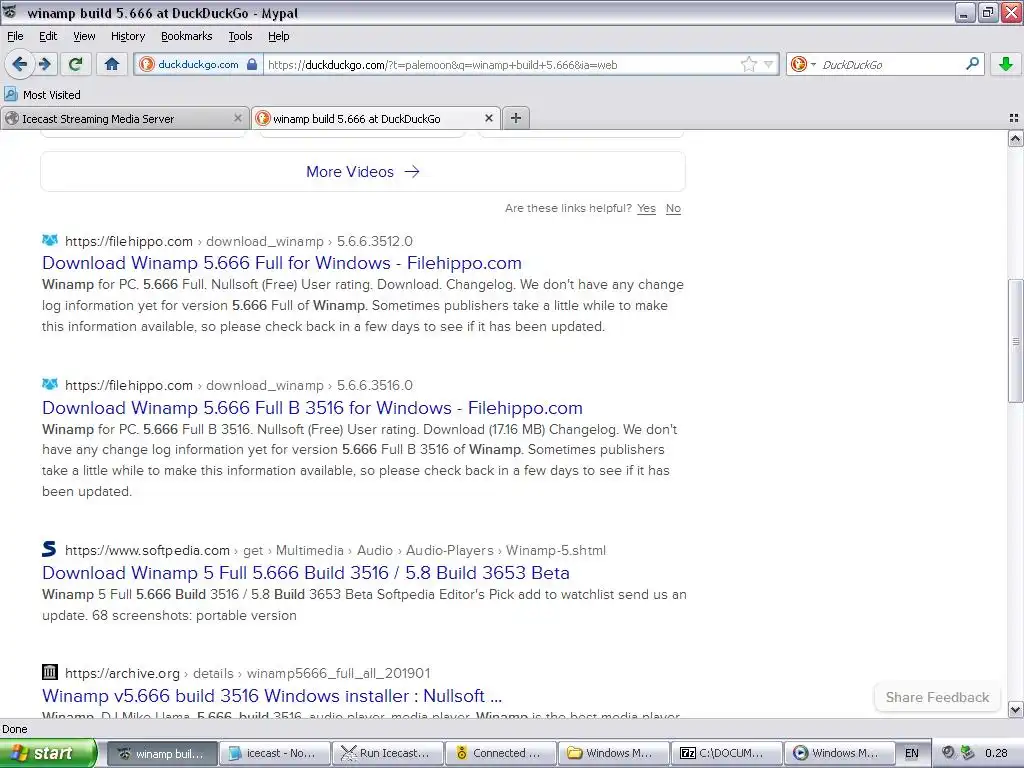Bookmark this page with the star icon
The width and height of the screenshot is (1024, 768).
(748, 64)
